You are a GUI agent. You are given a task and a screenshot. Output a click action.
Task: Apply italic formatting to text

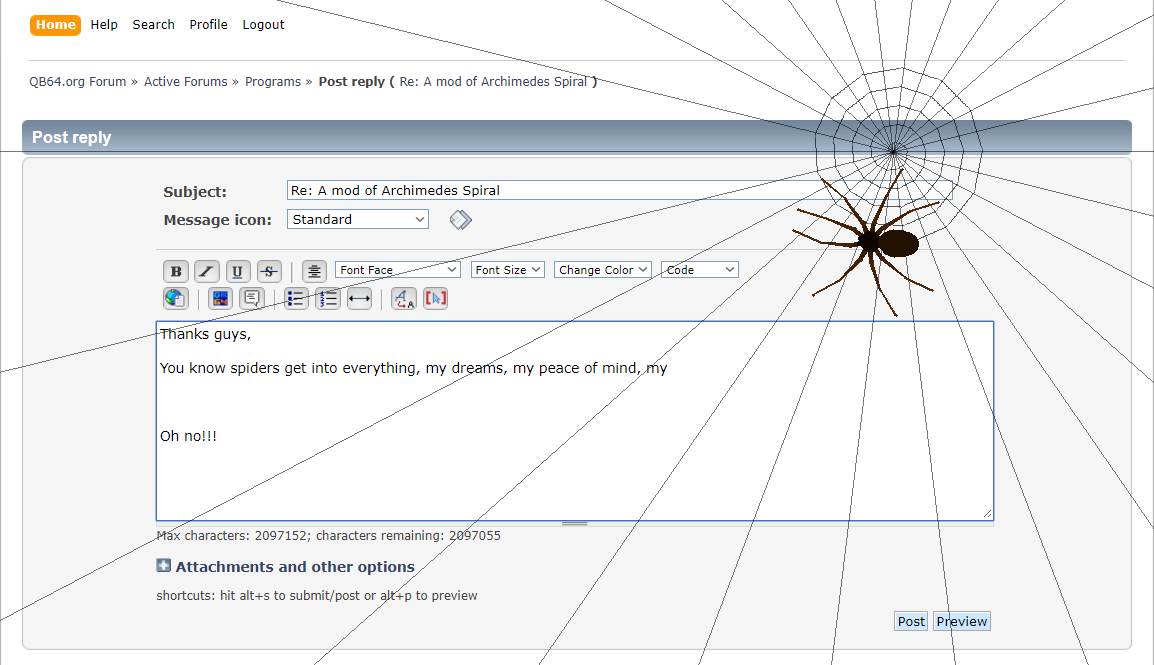(x=207, y=271)
